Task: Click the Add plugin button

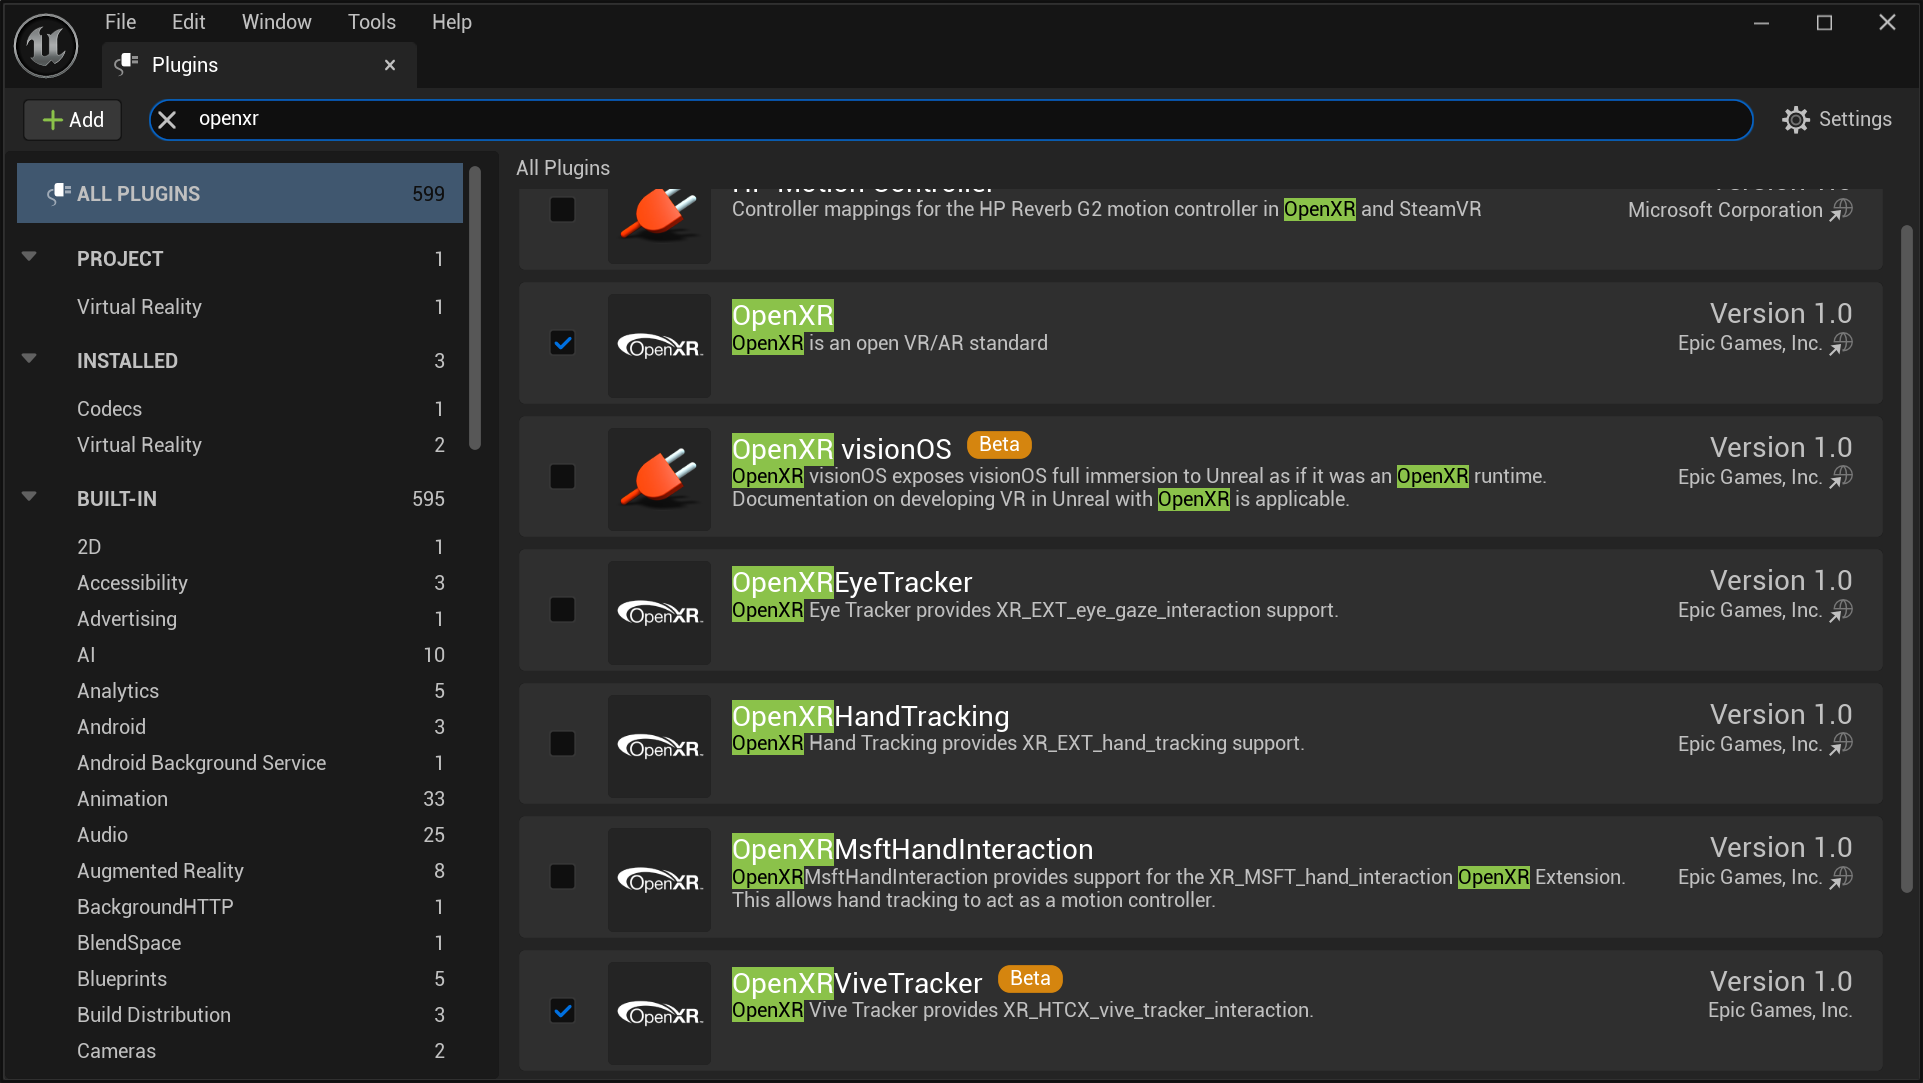Action: 69,119
